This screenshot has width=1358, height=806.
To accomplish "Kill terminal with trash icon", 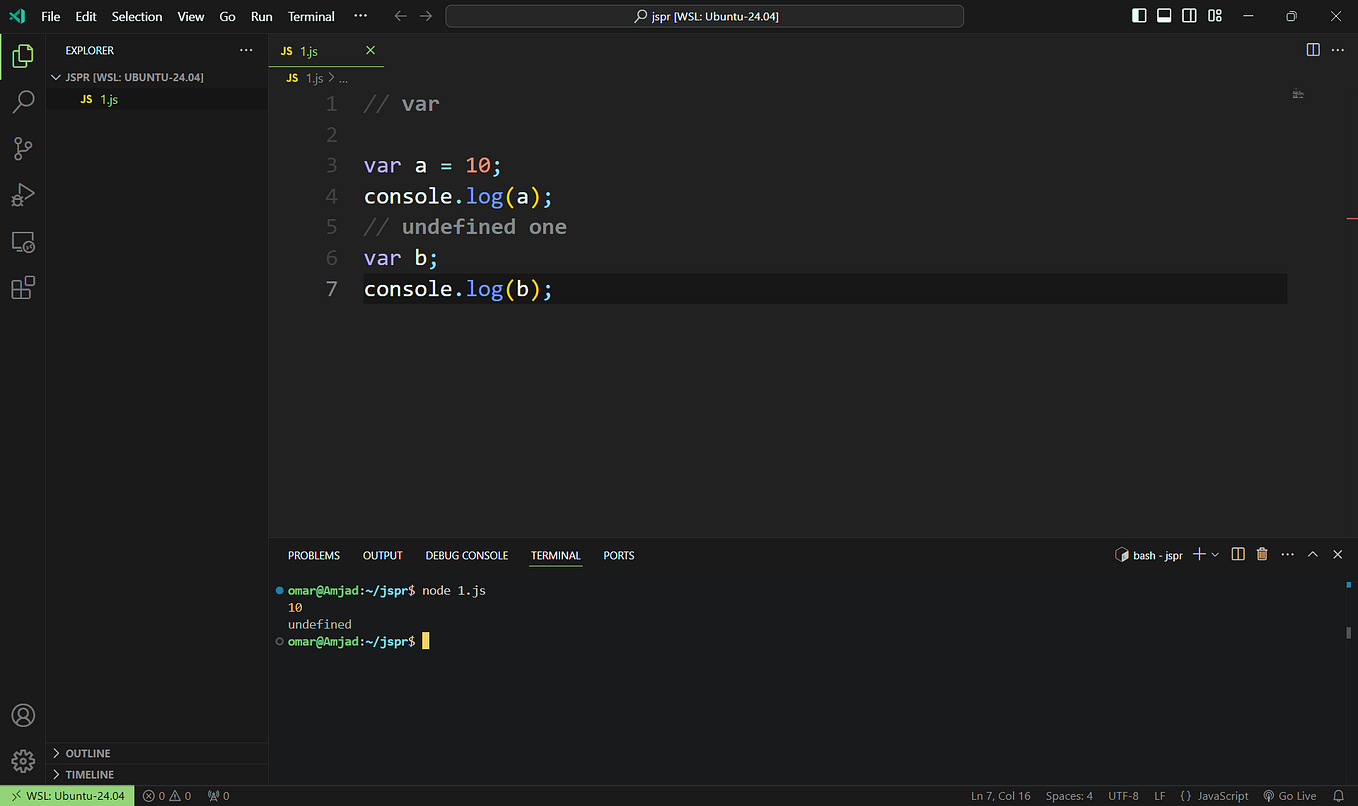I will (x=1262, y=554).
